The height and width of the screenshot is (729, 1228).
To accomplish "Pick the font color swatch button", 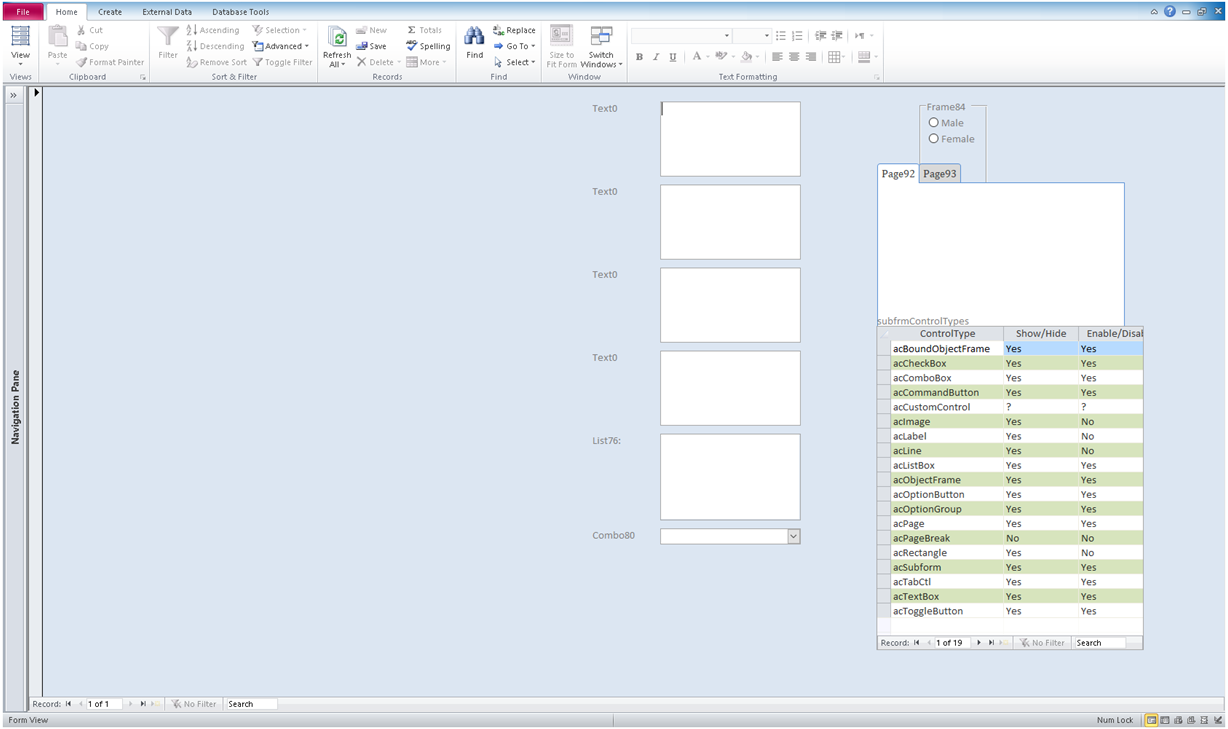I will pos(698,57).
